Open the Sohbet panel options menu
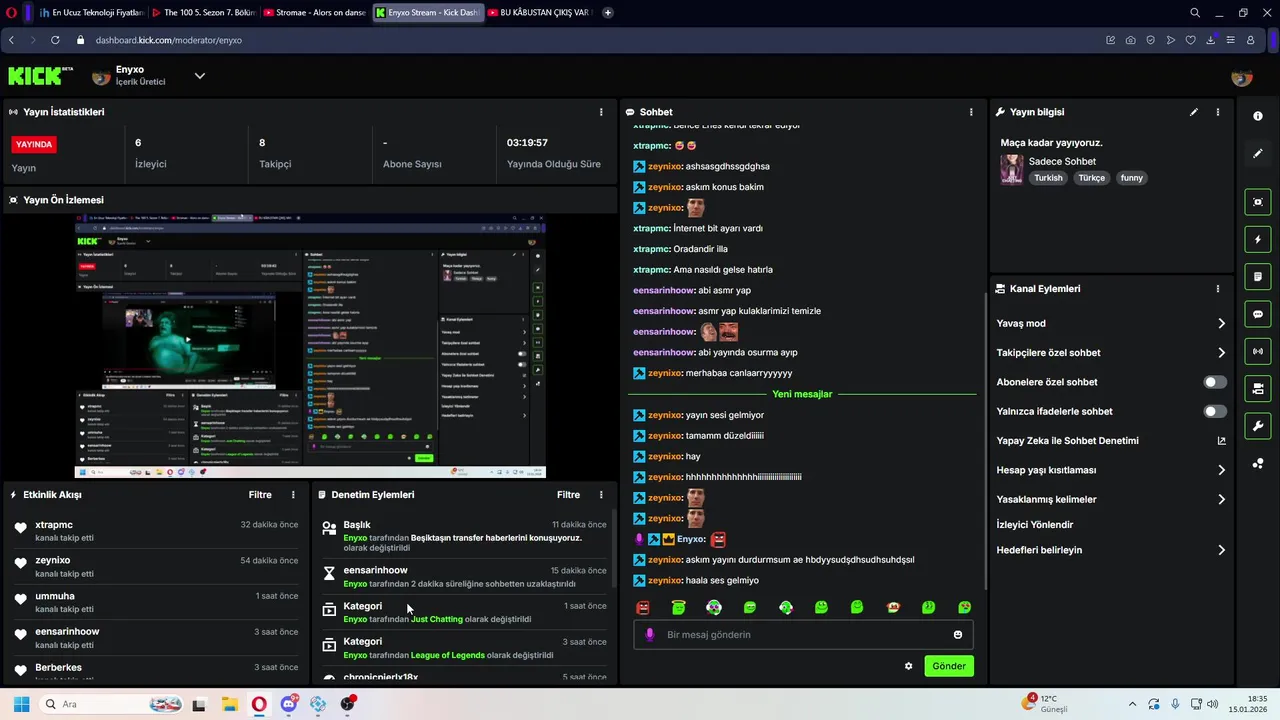 point(970,112)
